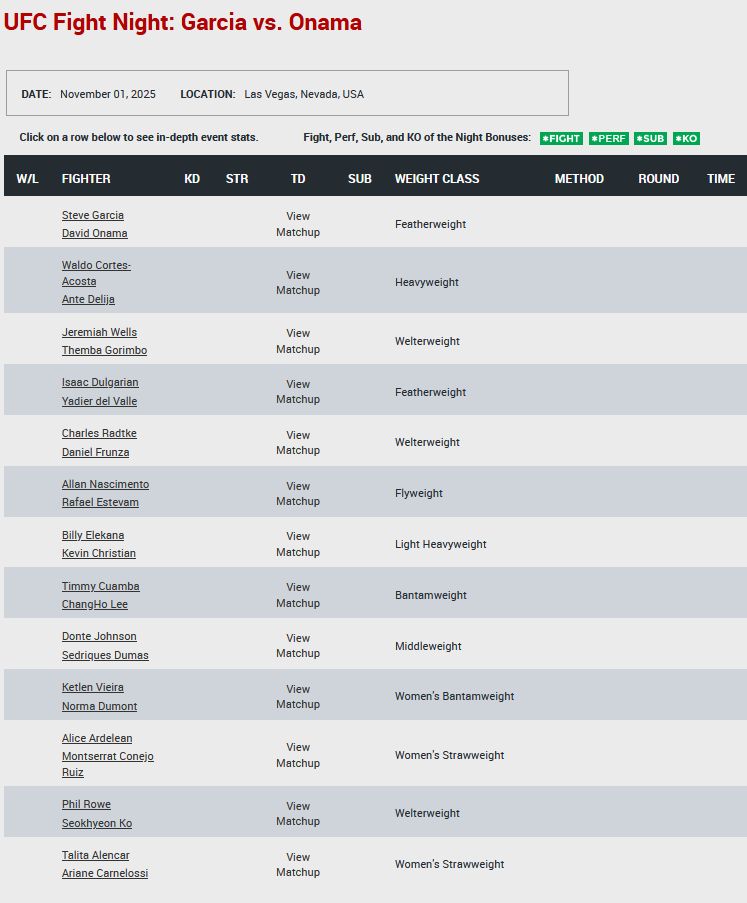View Matchup for Cuamba vs Lee

298,595
